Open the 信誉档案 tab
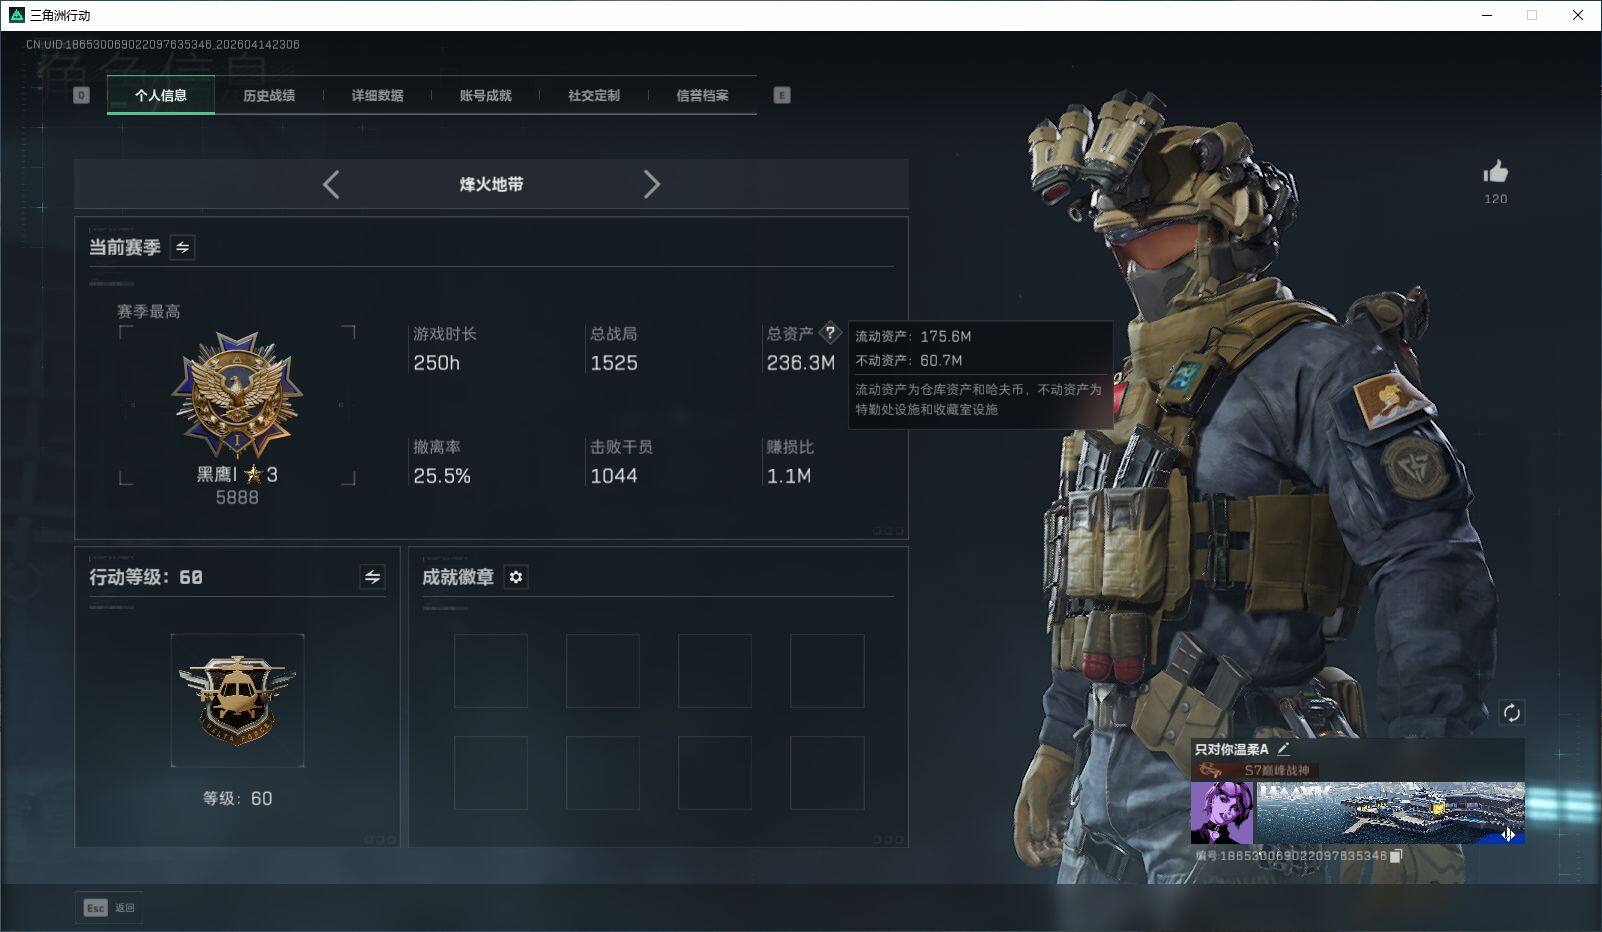Viewport: 1602px width, 932px height. pyautogui.click(x=702, y=95)
